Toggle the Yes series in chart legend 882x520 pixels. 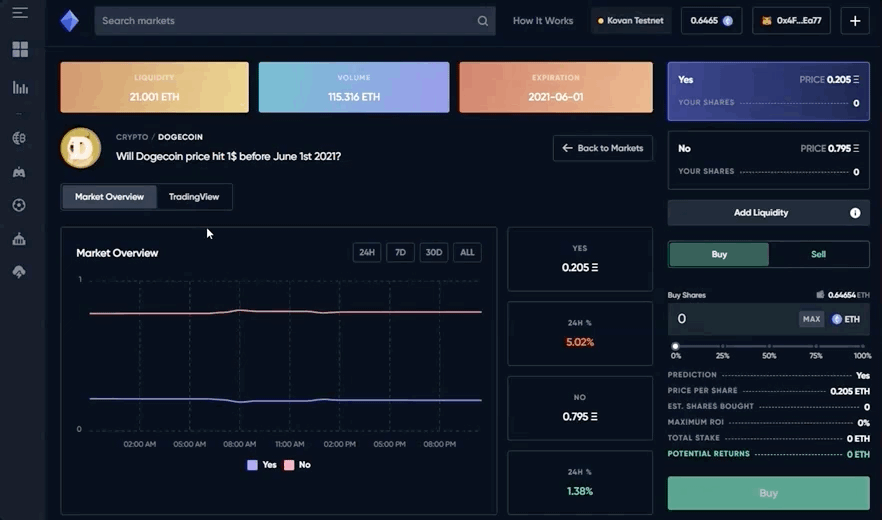click(x=262, y=465)
